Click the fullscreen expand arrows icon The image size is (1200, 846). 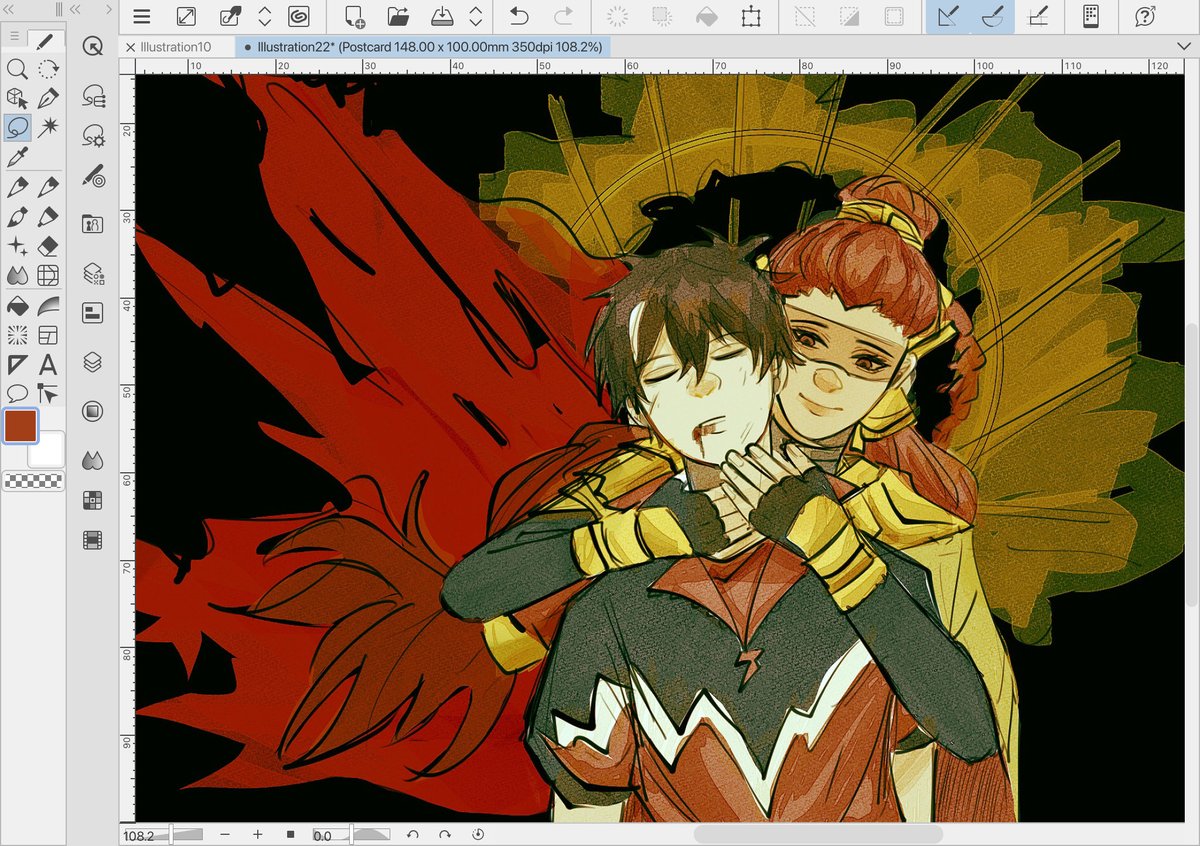pos(186,16)
